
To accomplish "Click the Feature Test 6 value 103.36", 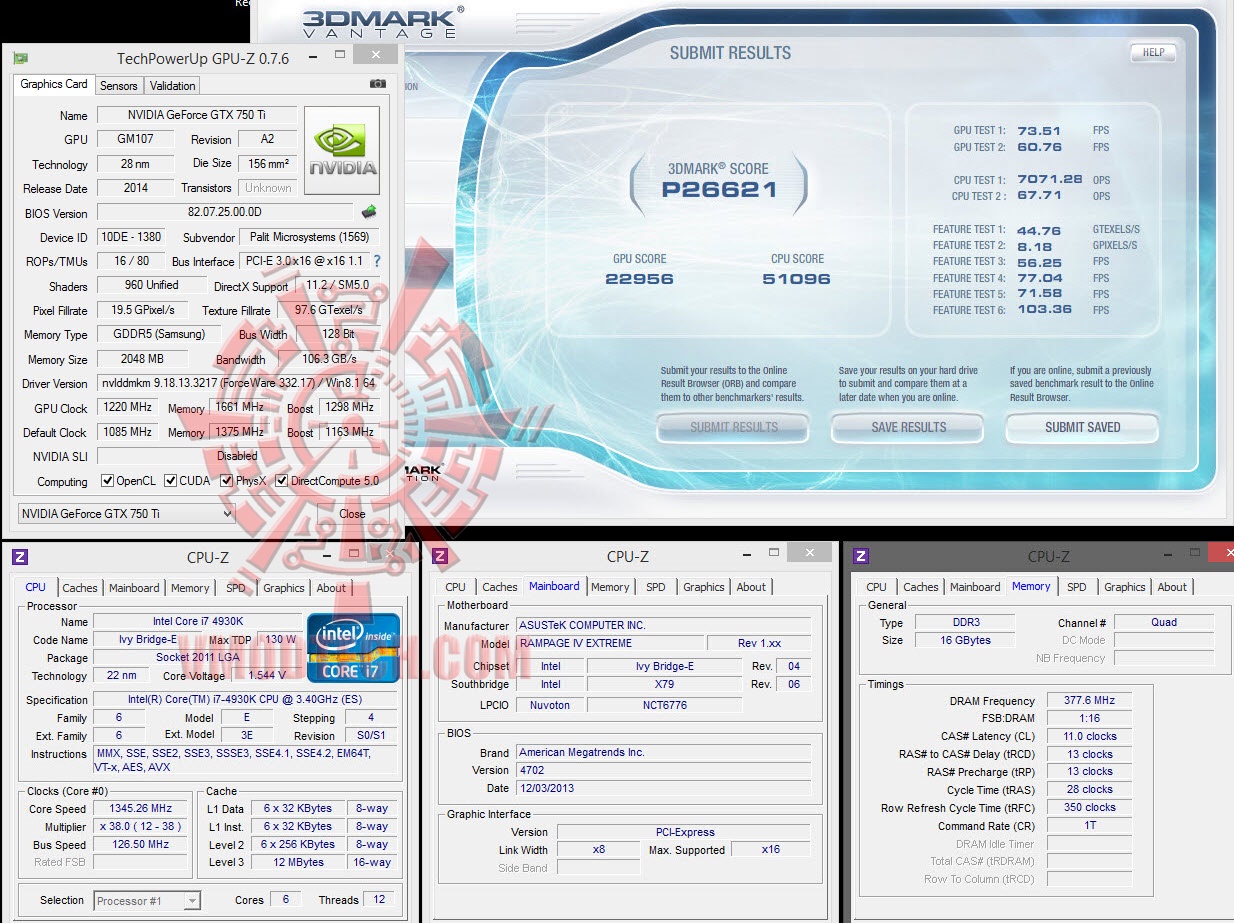I will (1044, 309).
